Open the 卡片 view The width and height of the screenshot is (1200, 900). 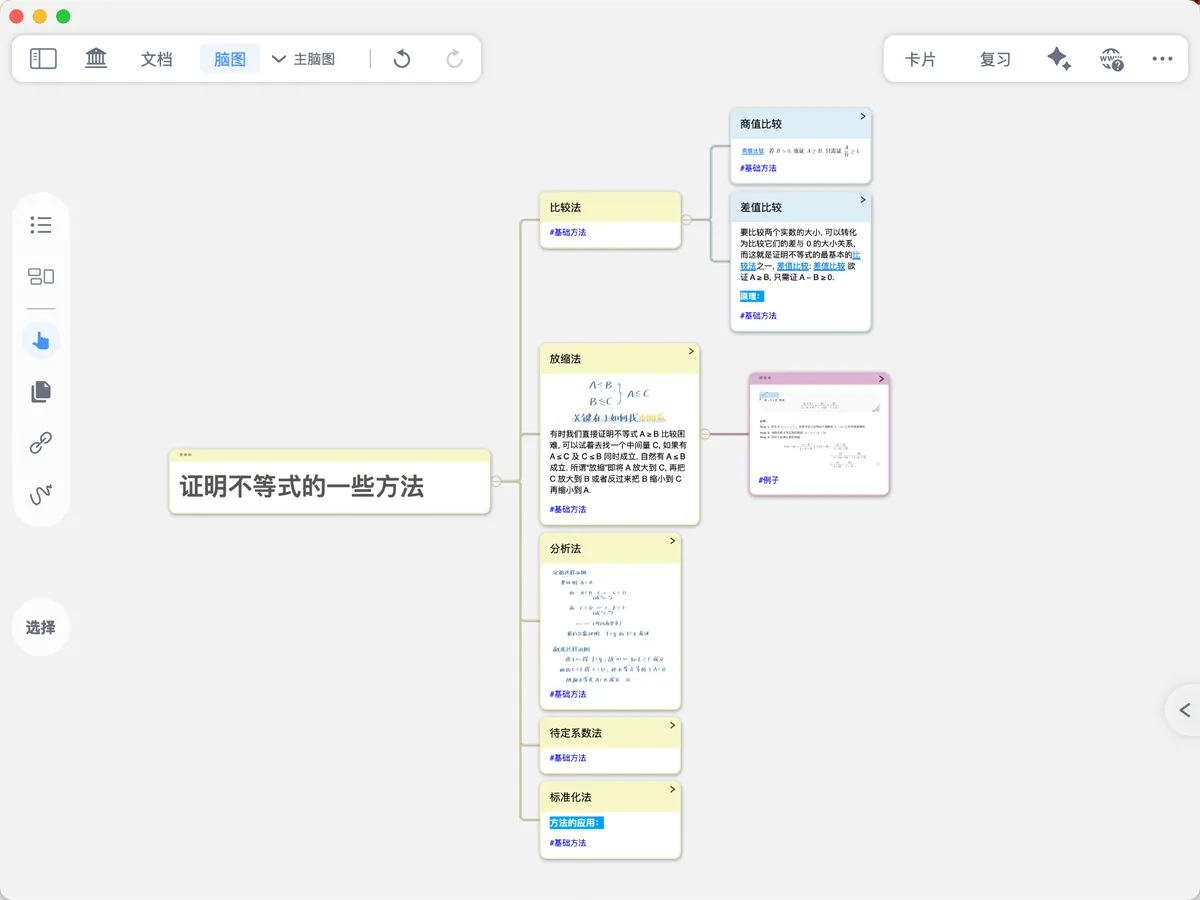920,59
